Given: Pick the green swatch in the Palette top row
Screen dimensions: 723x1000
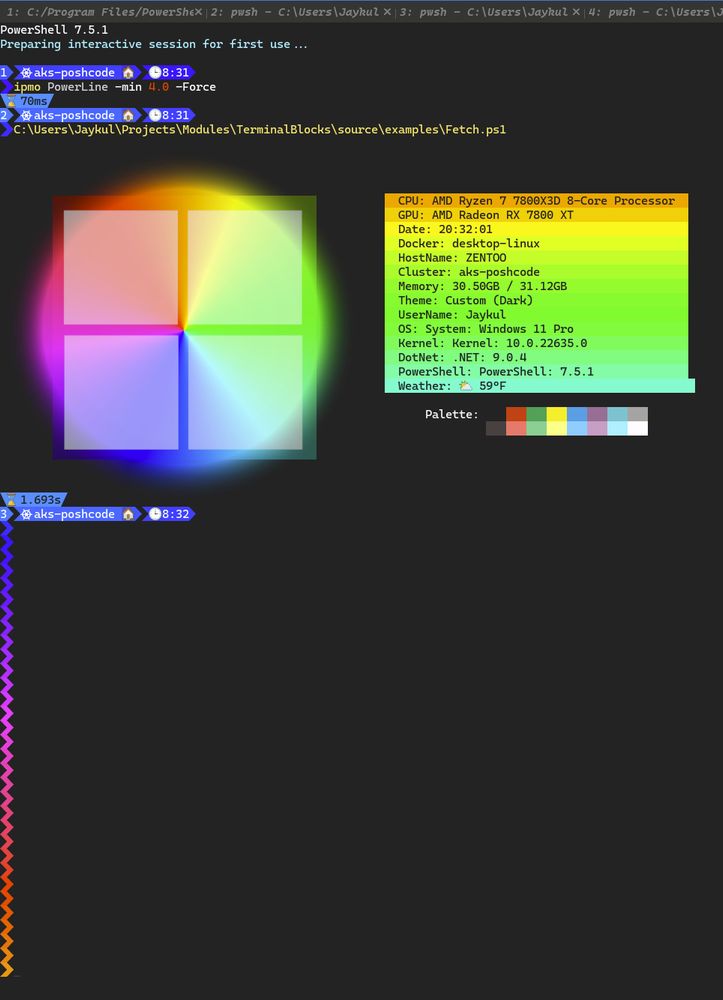Looking at the screenshot, I should (537, 414).
